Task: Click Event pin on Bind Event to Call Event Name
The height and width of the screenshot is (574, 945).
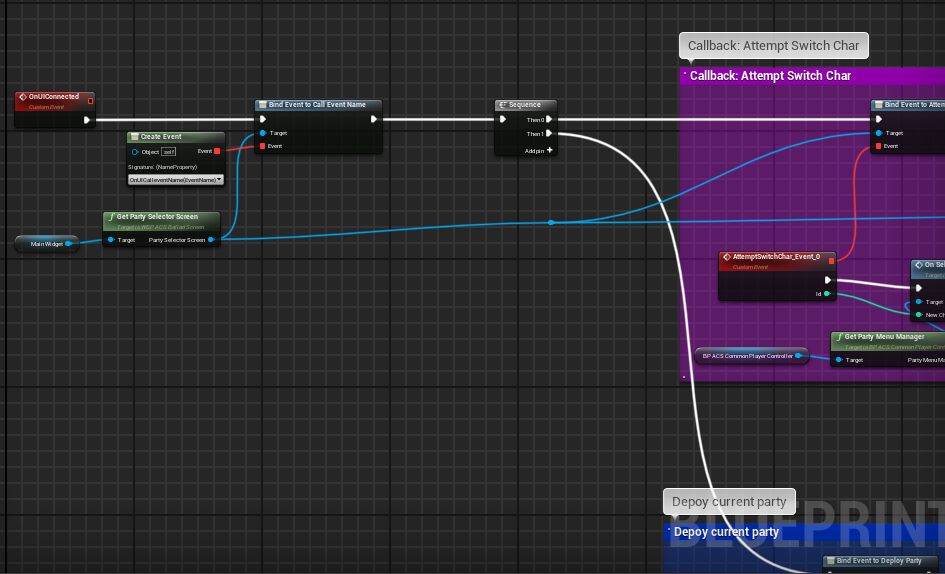Action: tap(263, 146)
